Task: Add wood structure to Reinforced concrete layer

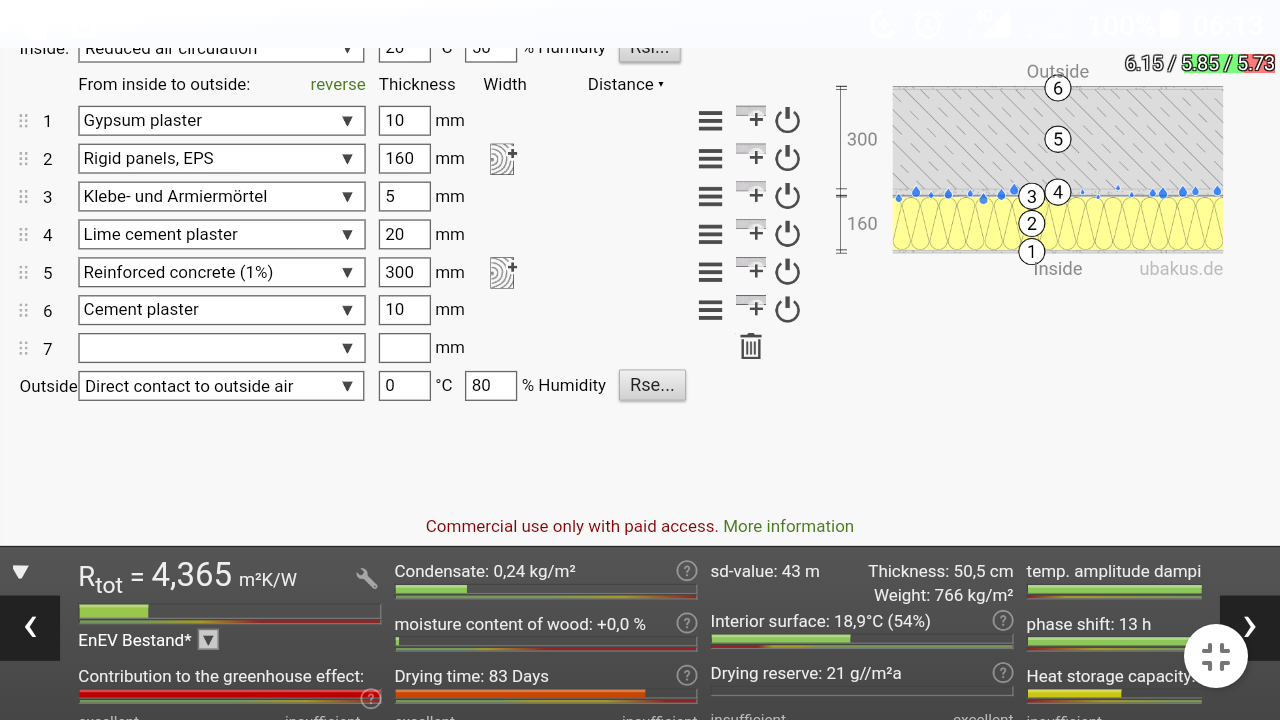Action: pyautogui.click(x=502, y=273)
